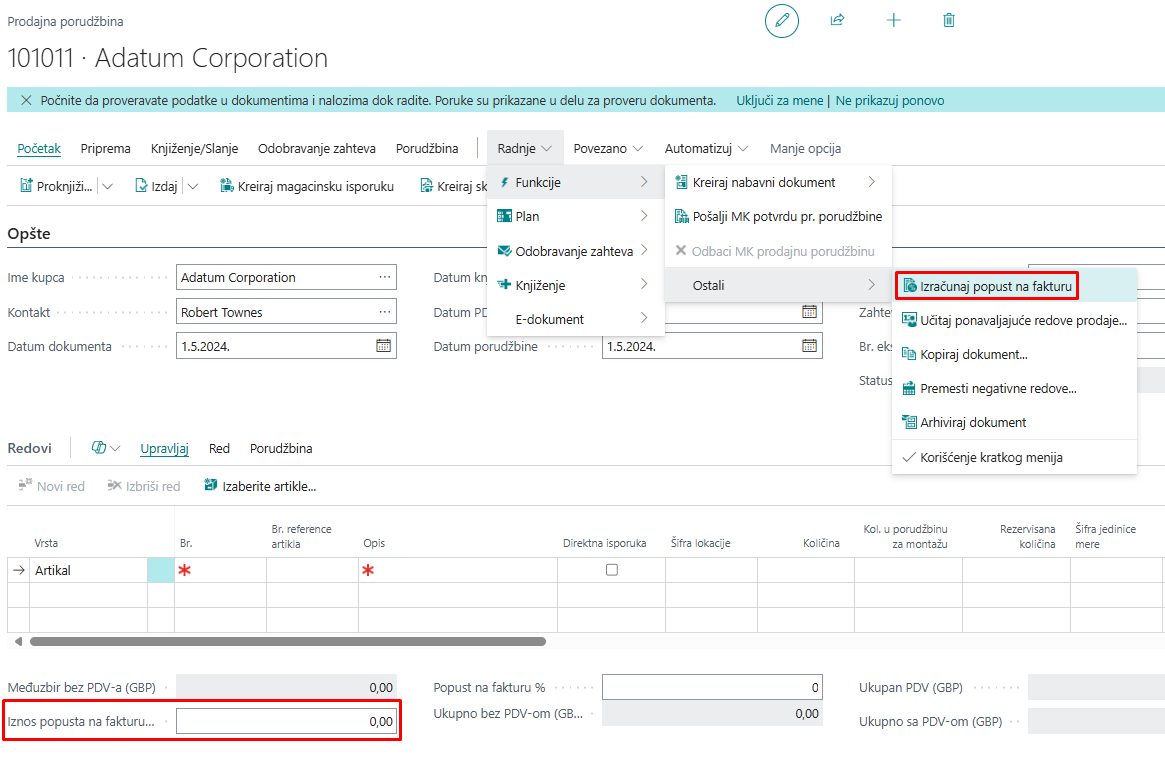Screen dimensions: 1165x762
Task: Click Kreiraj magacinsku isporuku toolbar action
Action: click(x=306, y=186)
